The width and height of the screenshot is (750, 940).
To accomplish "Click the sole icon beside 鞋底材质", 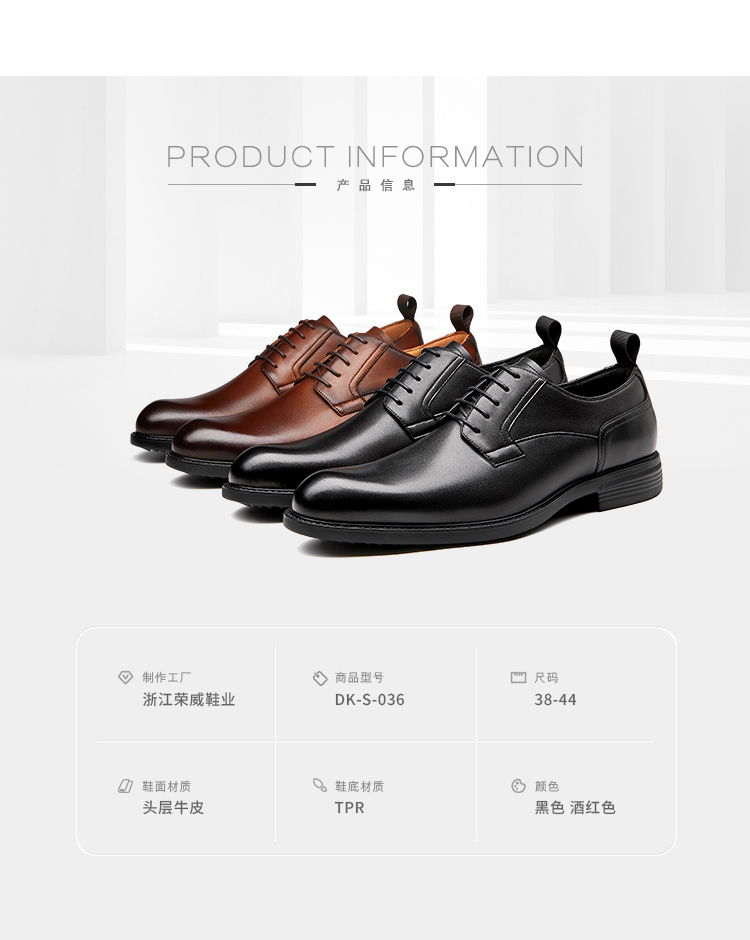I will [320, 785].
